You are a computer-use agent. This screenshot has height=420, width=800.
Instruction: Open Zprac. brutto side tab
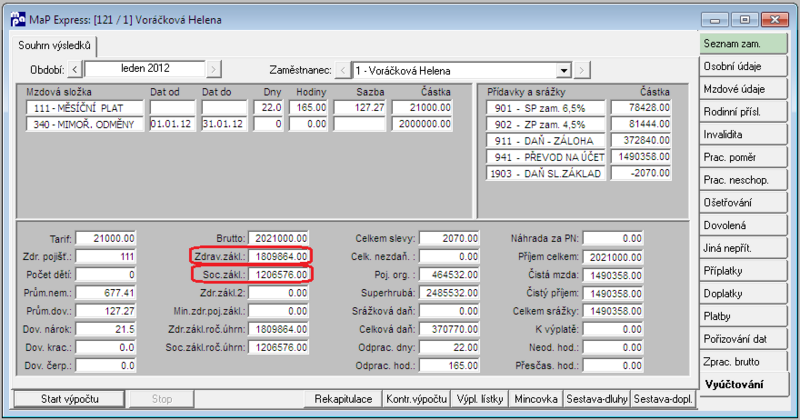click(x=743, y=362)
